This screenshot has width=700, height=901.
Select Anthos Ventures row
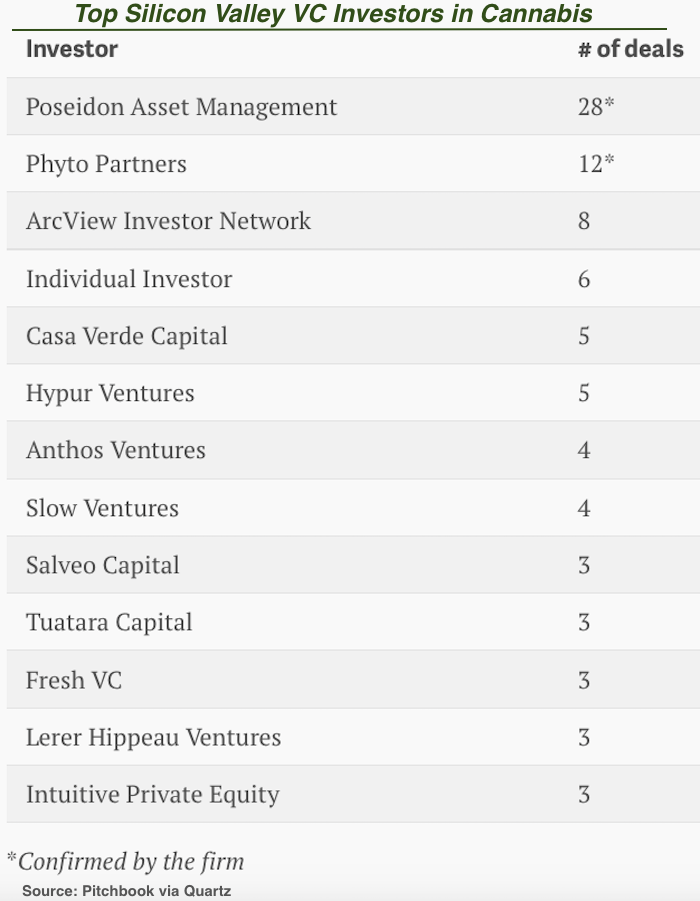click(x=353, y=450)
